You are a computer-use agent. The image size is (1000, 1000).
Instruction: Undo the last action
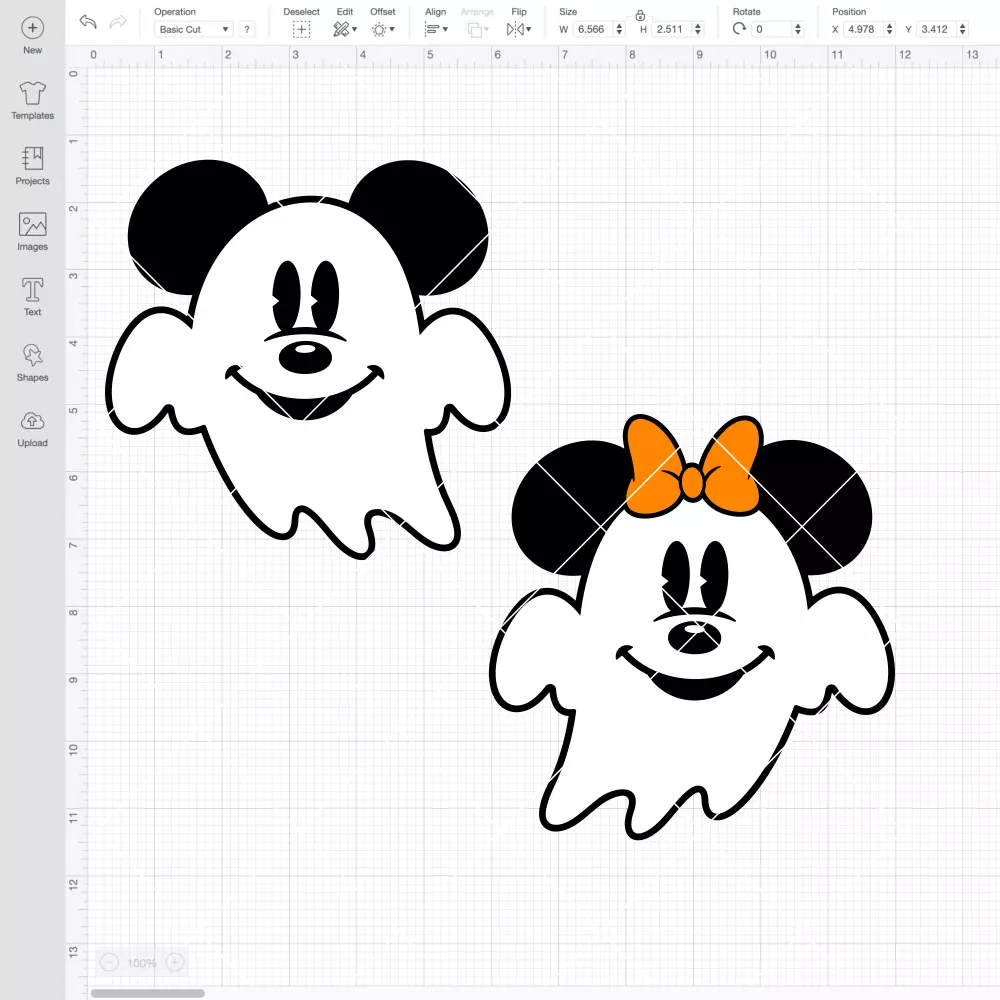pos(88,22)
